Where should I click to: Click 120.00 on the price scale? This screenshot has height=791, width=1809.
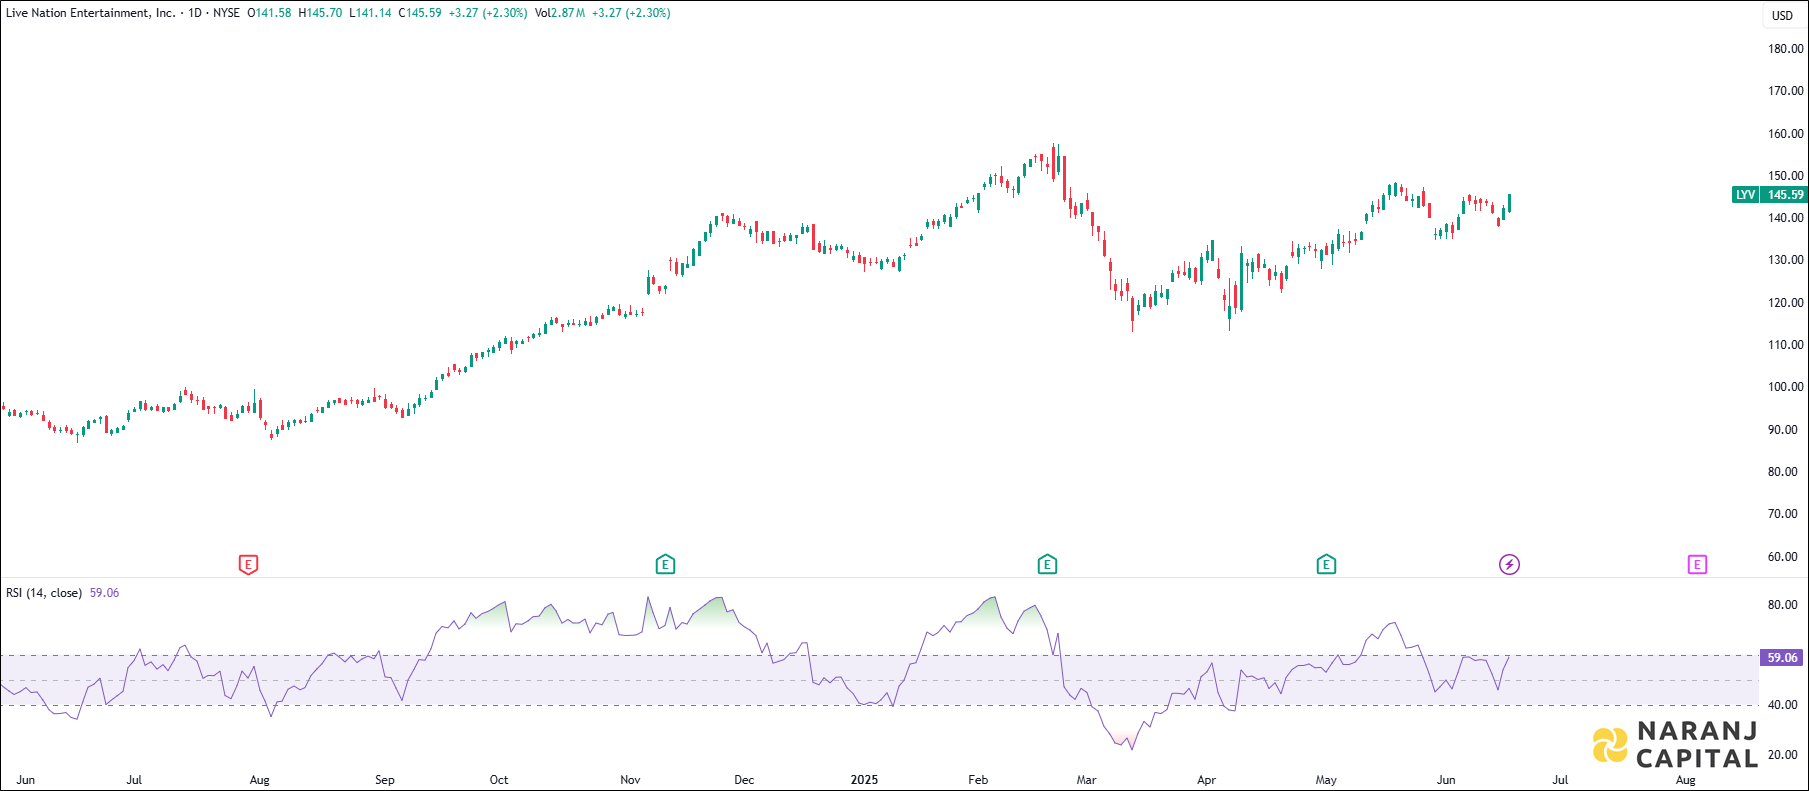(1786, 302)
